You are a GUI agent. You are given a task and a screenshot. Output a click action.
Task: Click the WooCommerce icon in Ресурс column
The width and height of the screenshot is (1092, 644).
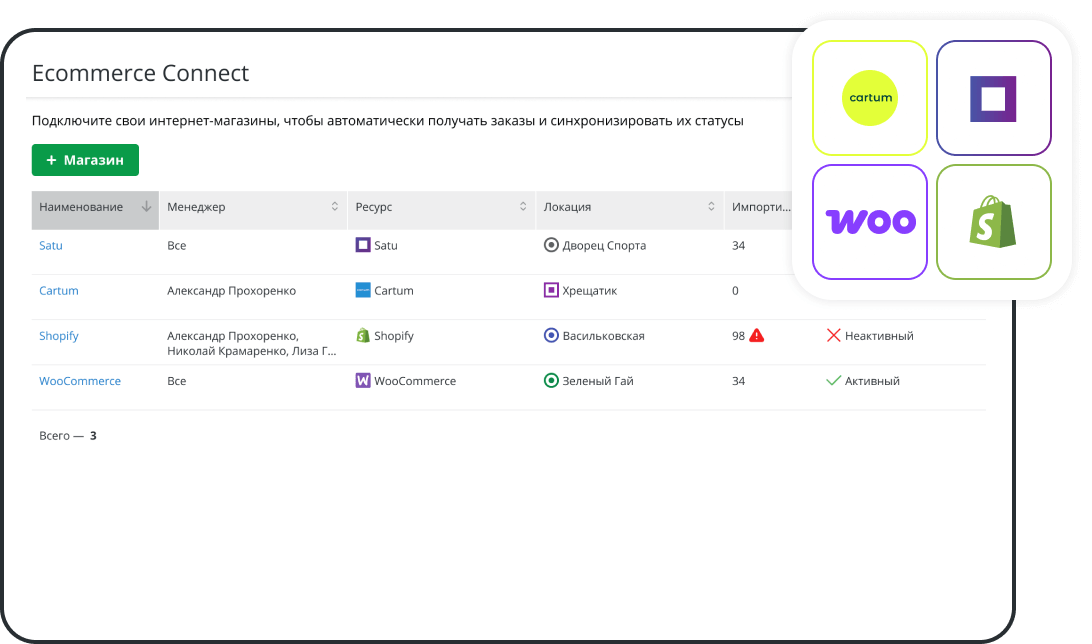tap(363, 381)
